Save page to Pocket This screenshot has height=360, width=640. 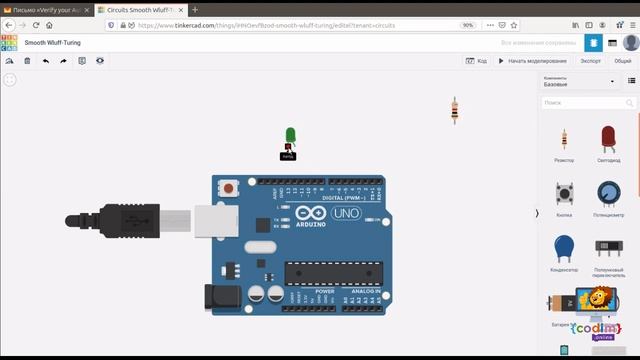[x=502, y=25]
